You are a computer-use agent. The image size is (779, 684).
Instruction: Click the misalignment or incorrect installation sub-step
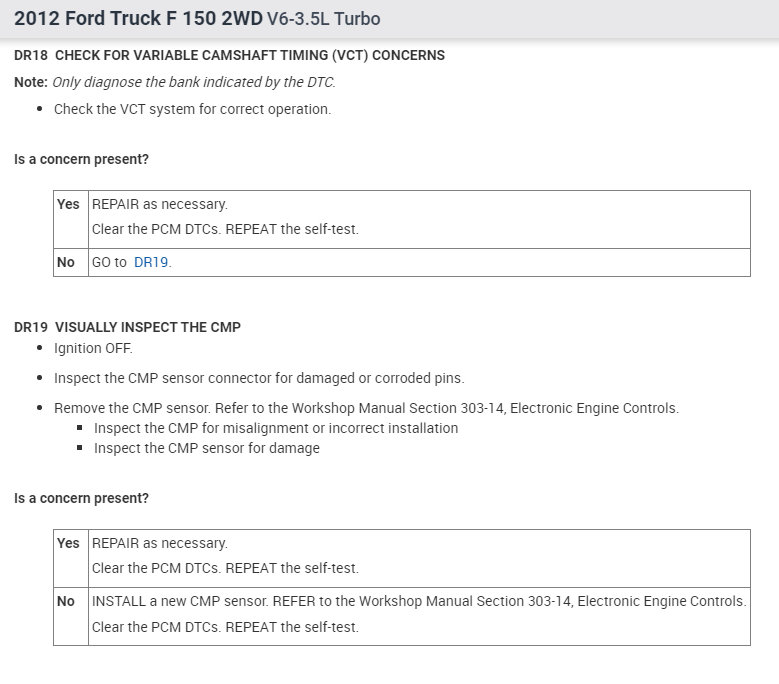(276, 428)
